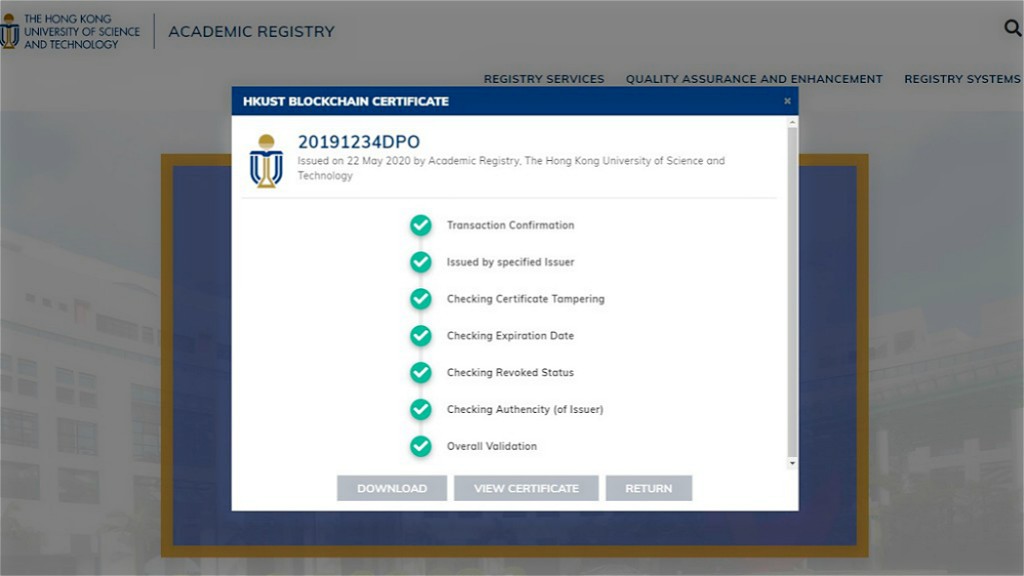
Task: Click the search magnifier icon in the header
Action: tap(1013, 27)
